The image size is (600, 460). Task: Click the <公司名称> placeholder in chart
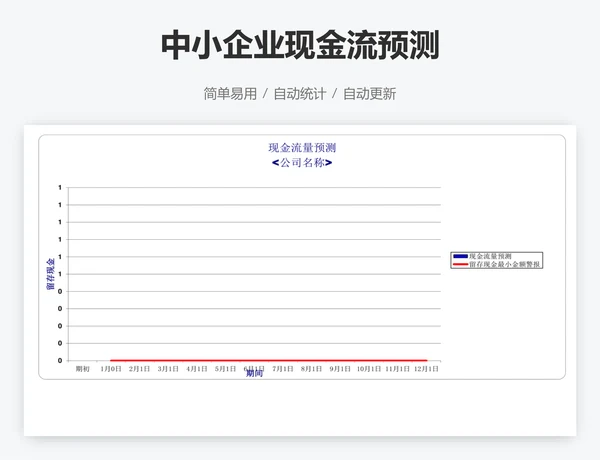point(302,163)
